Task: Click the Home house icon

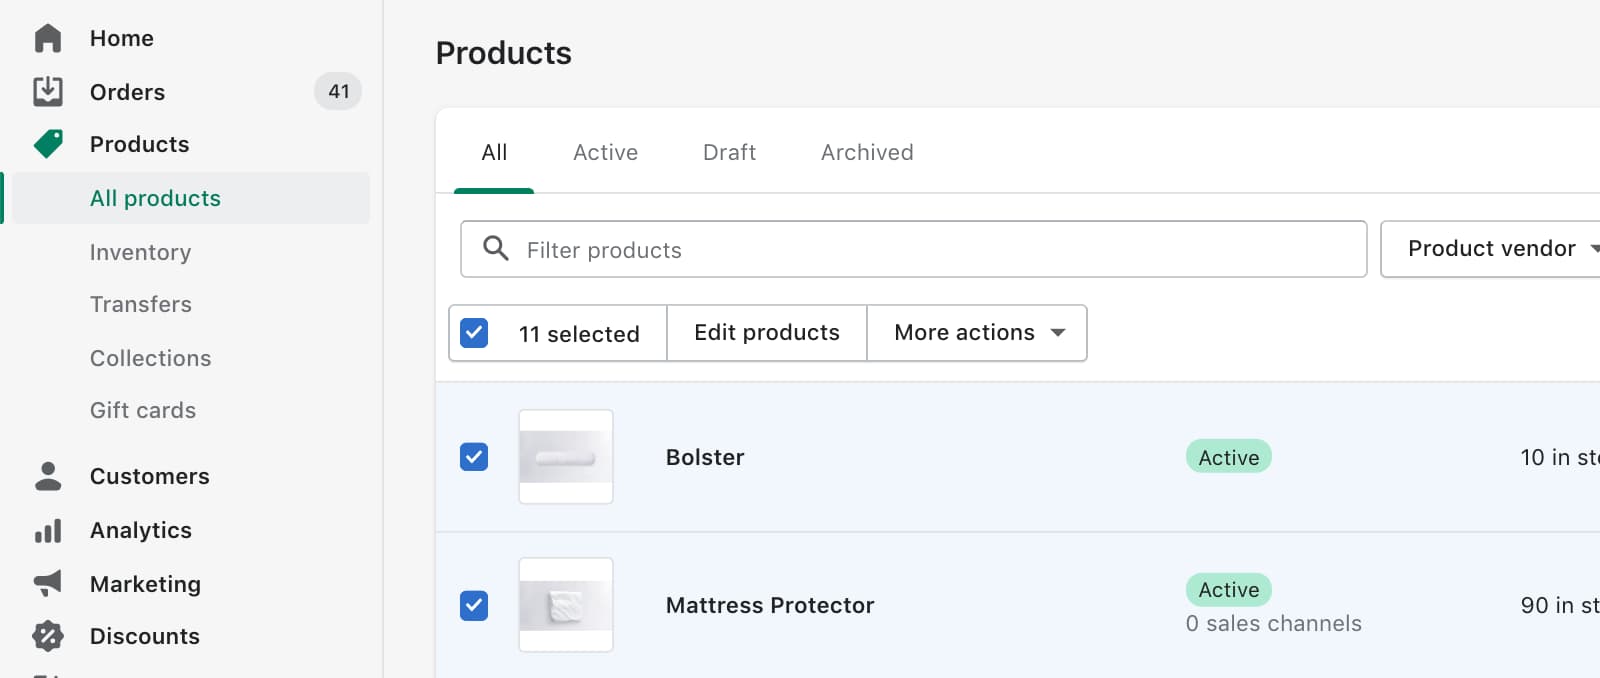Action: [48, 38]
